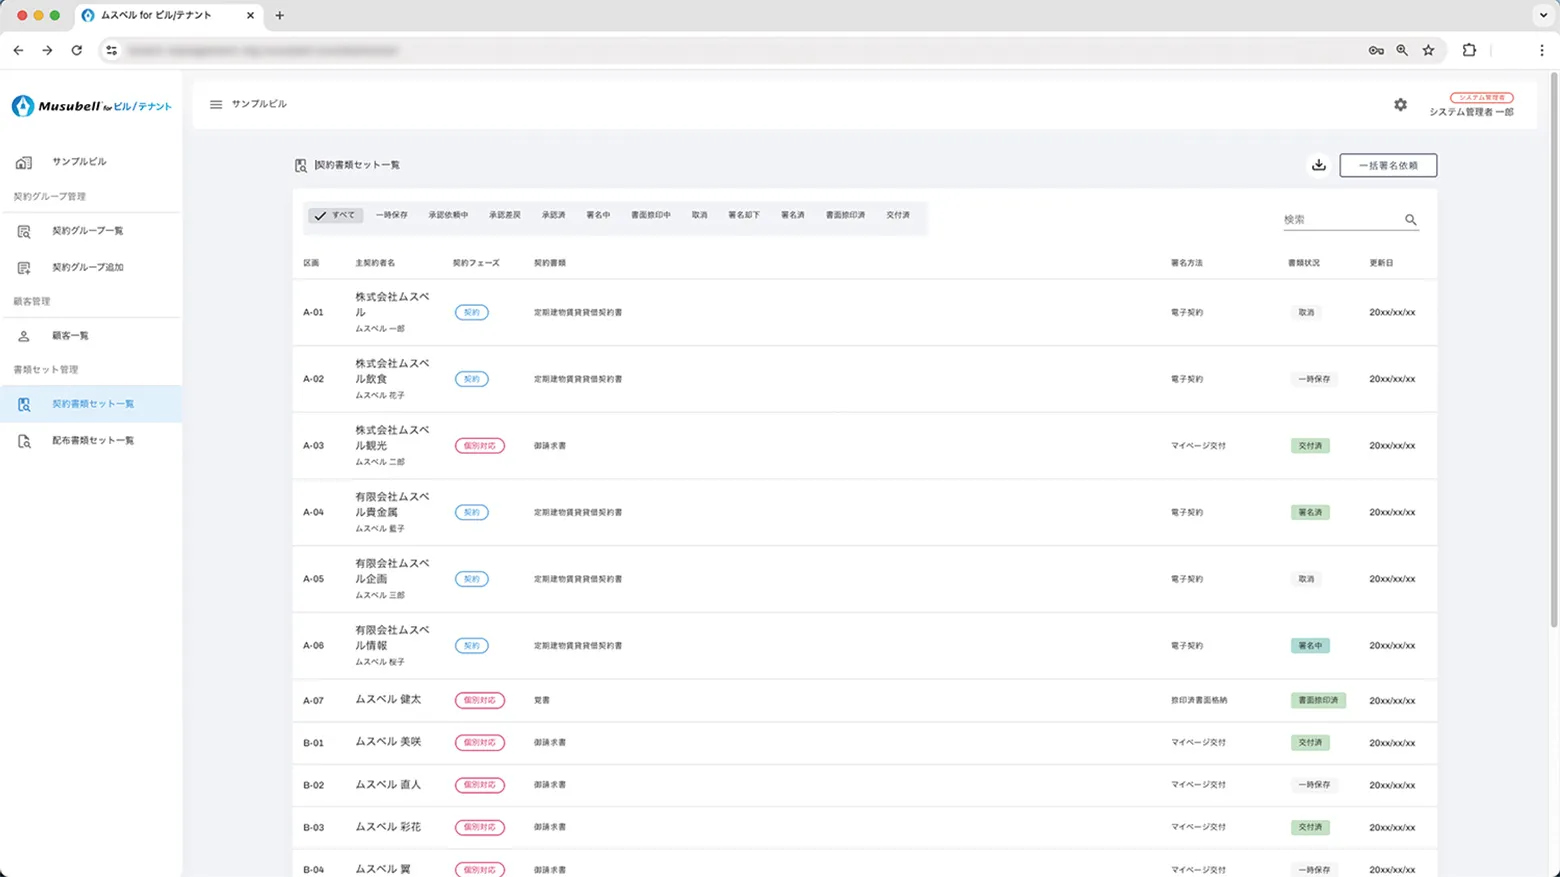The image size is (1560, 877).
Task: Collapse the sidebar with the hamburger icon
Action: pos(215,104)
